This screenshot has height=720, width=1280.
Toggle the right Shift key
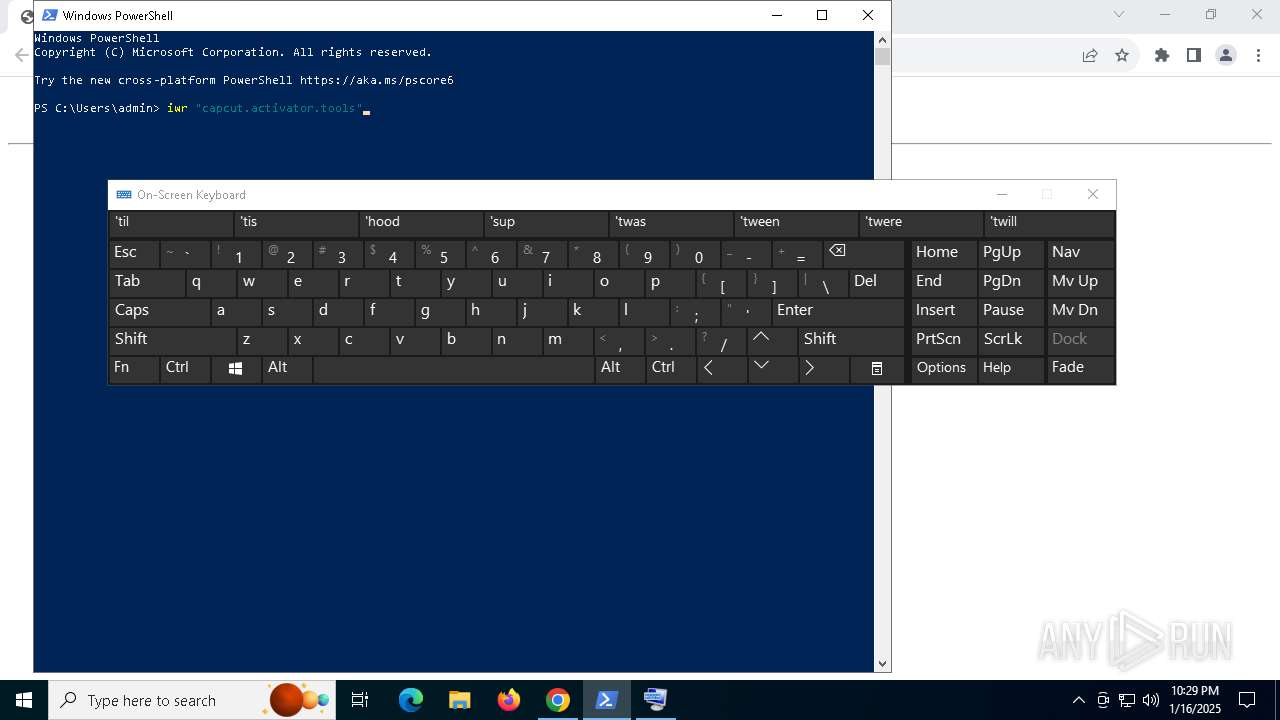pos(851,339)
